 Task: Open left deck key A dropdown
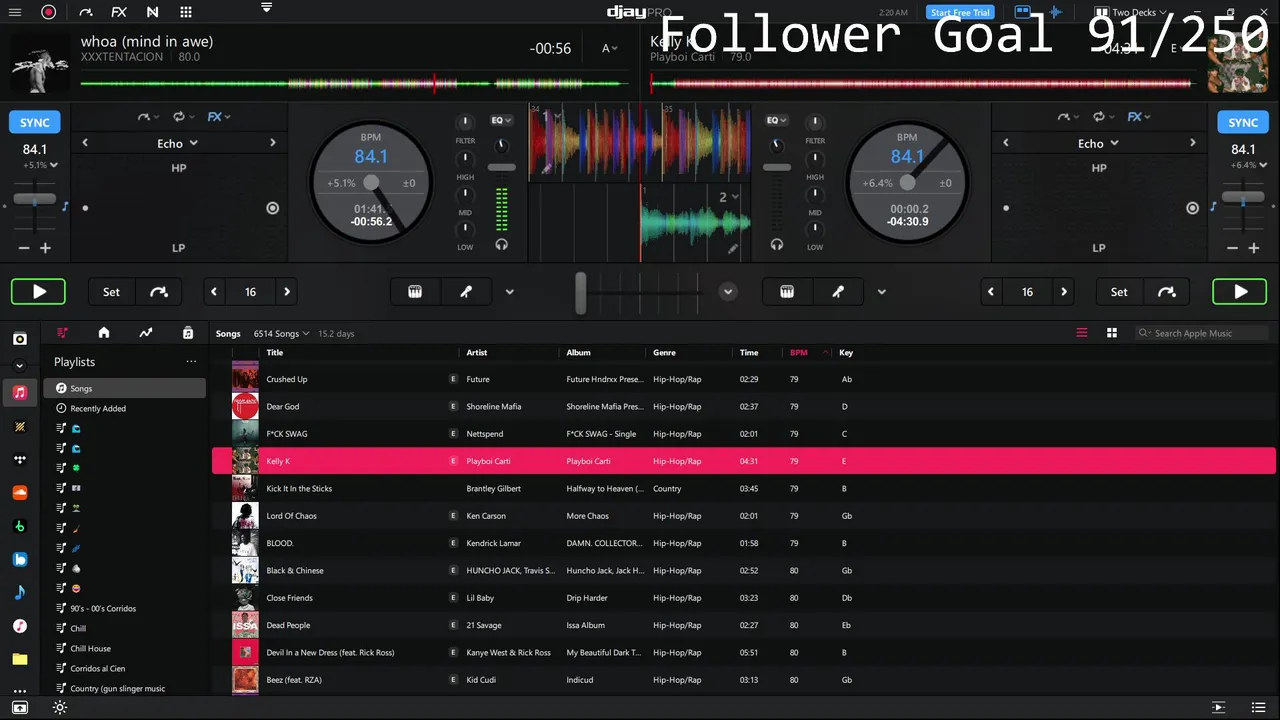[x=608, y=48]
